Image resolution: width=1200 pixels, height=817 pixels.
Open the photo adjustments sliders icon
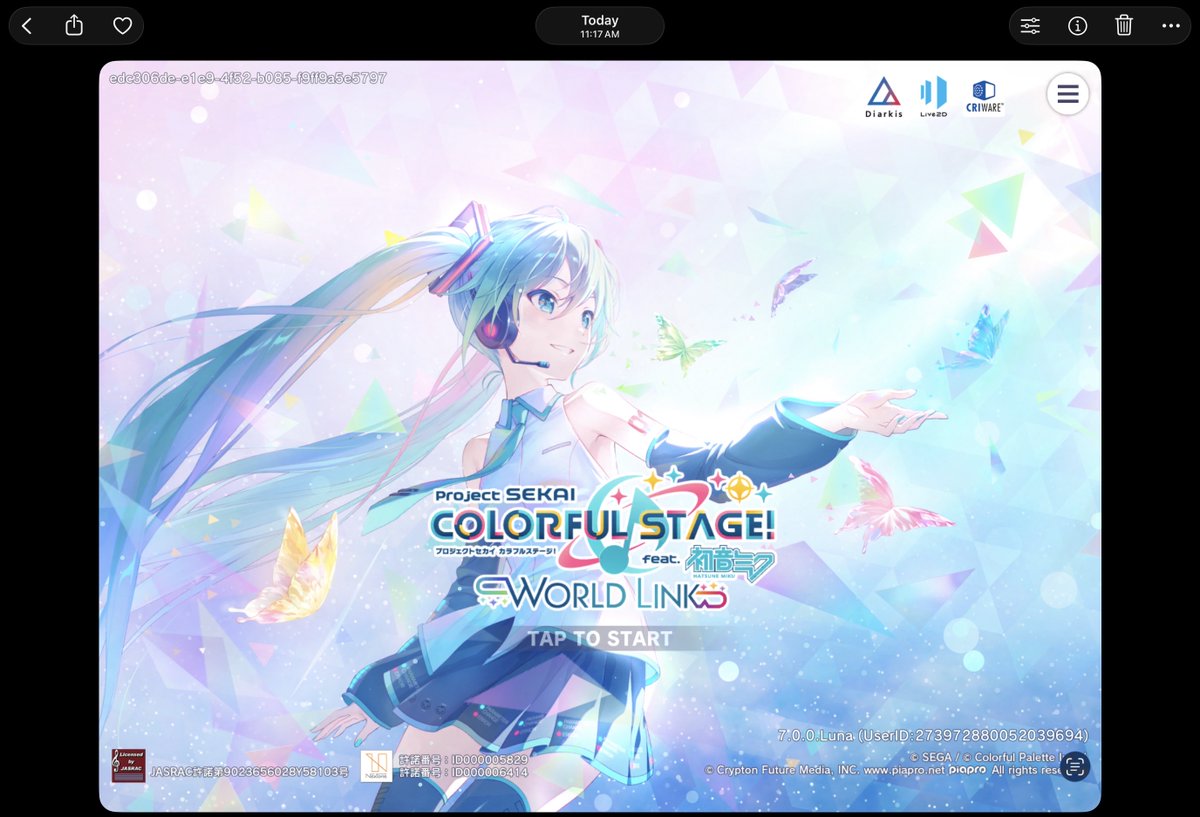pos(1030,26)
